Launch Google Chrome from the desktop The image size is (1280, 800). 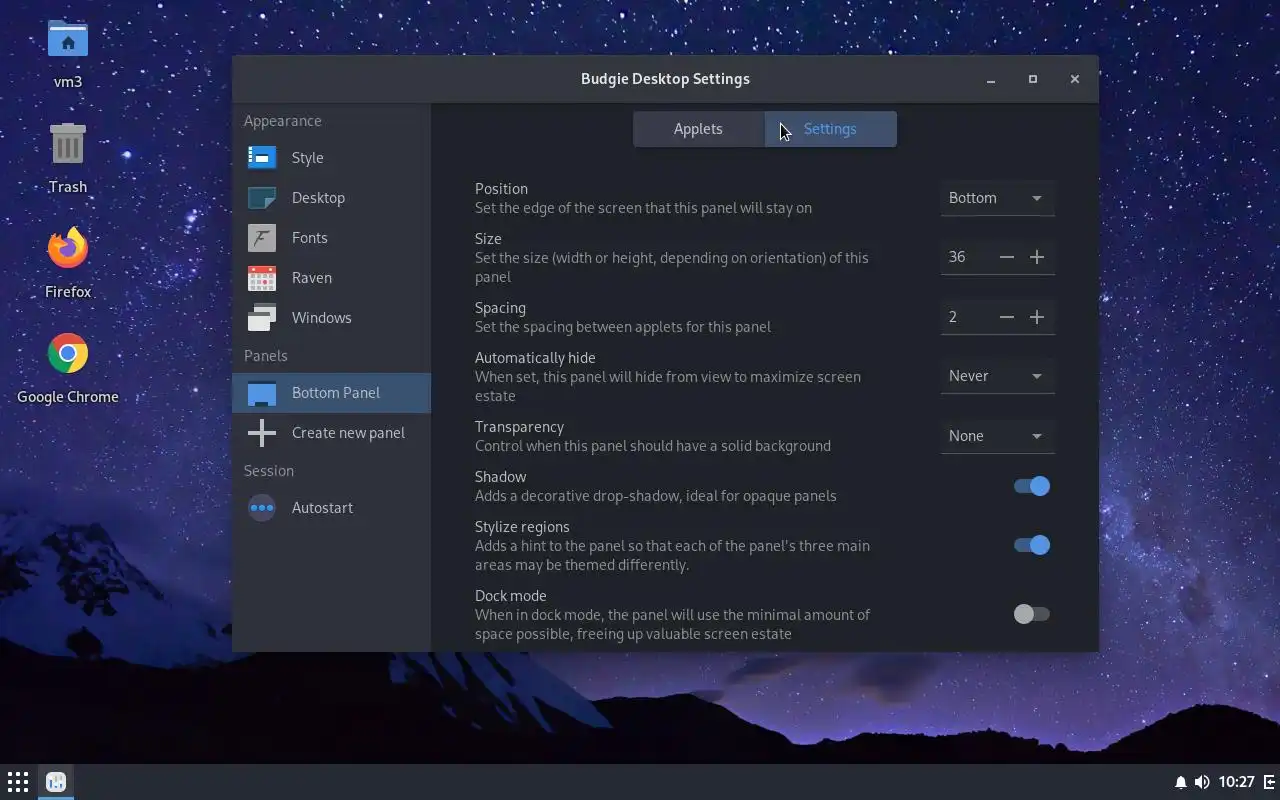[68, 353]
